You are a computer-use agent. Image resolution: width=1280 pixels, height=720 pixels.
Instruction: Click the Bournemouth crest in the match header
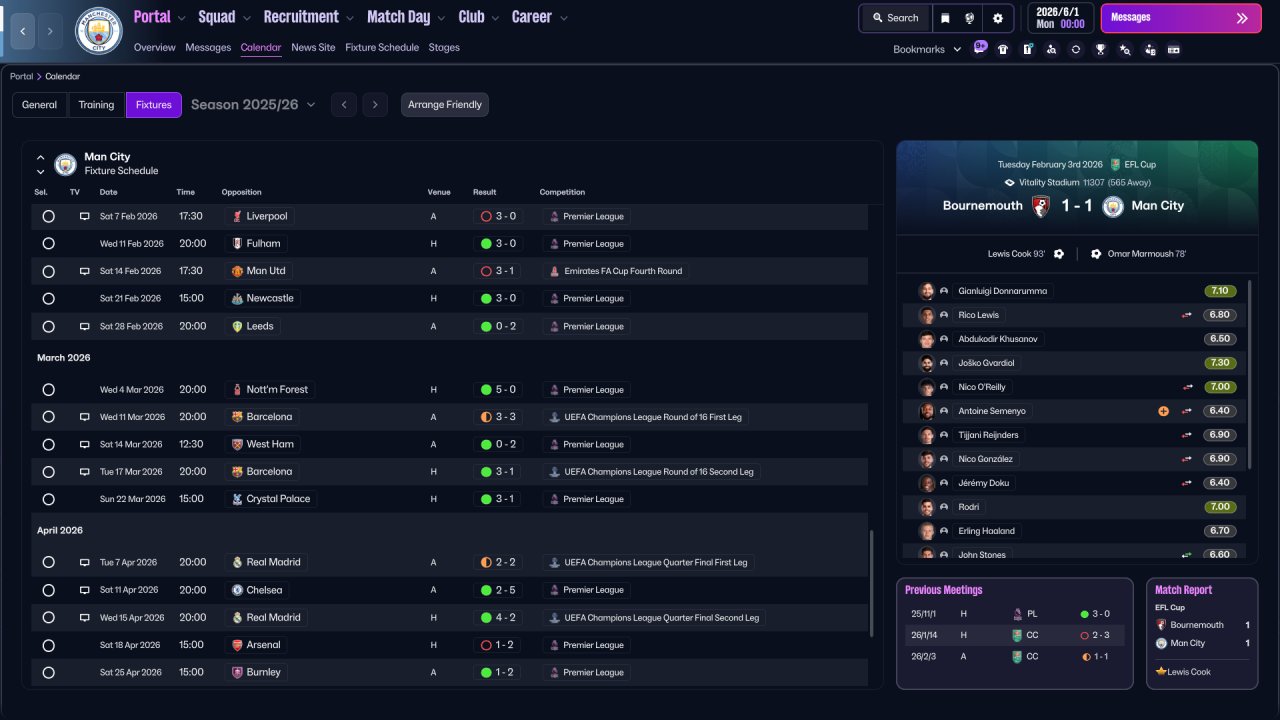coord(1041,206)
